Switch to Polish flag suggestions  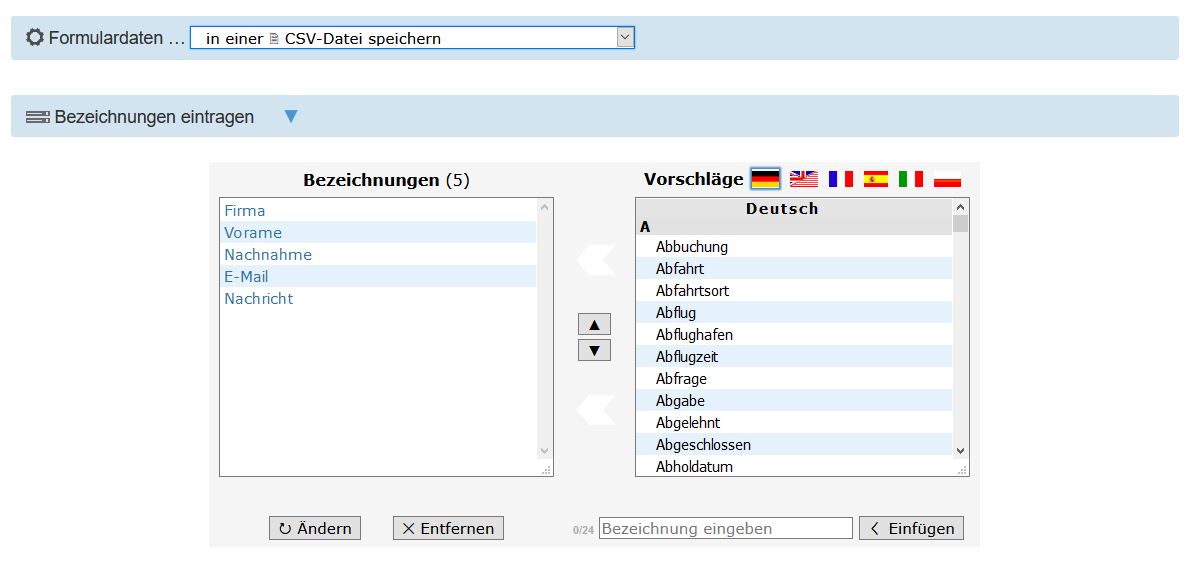947,179
